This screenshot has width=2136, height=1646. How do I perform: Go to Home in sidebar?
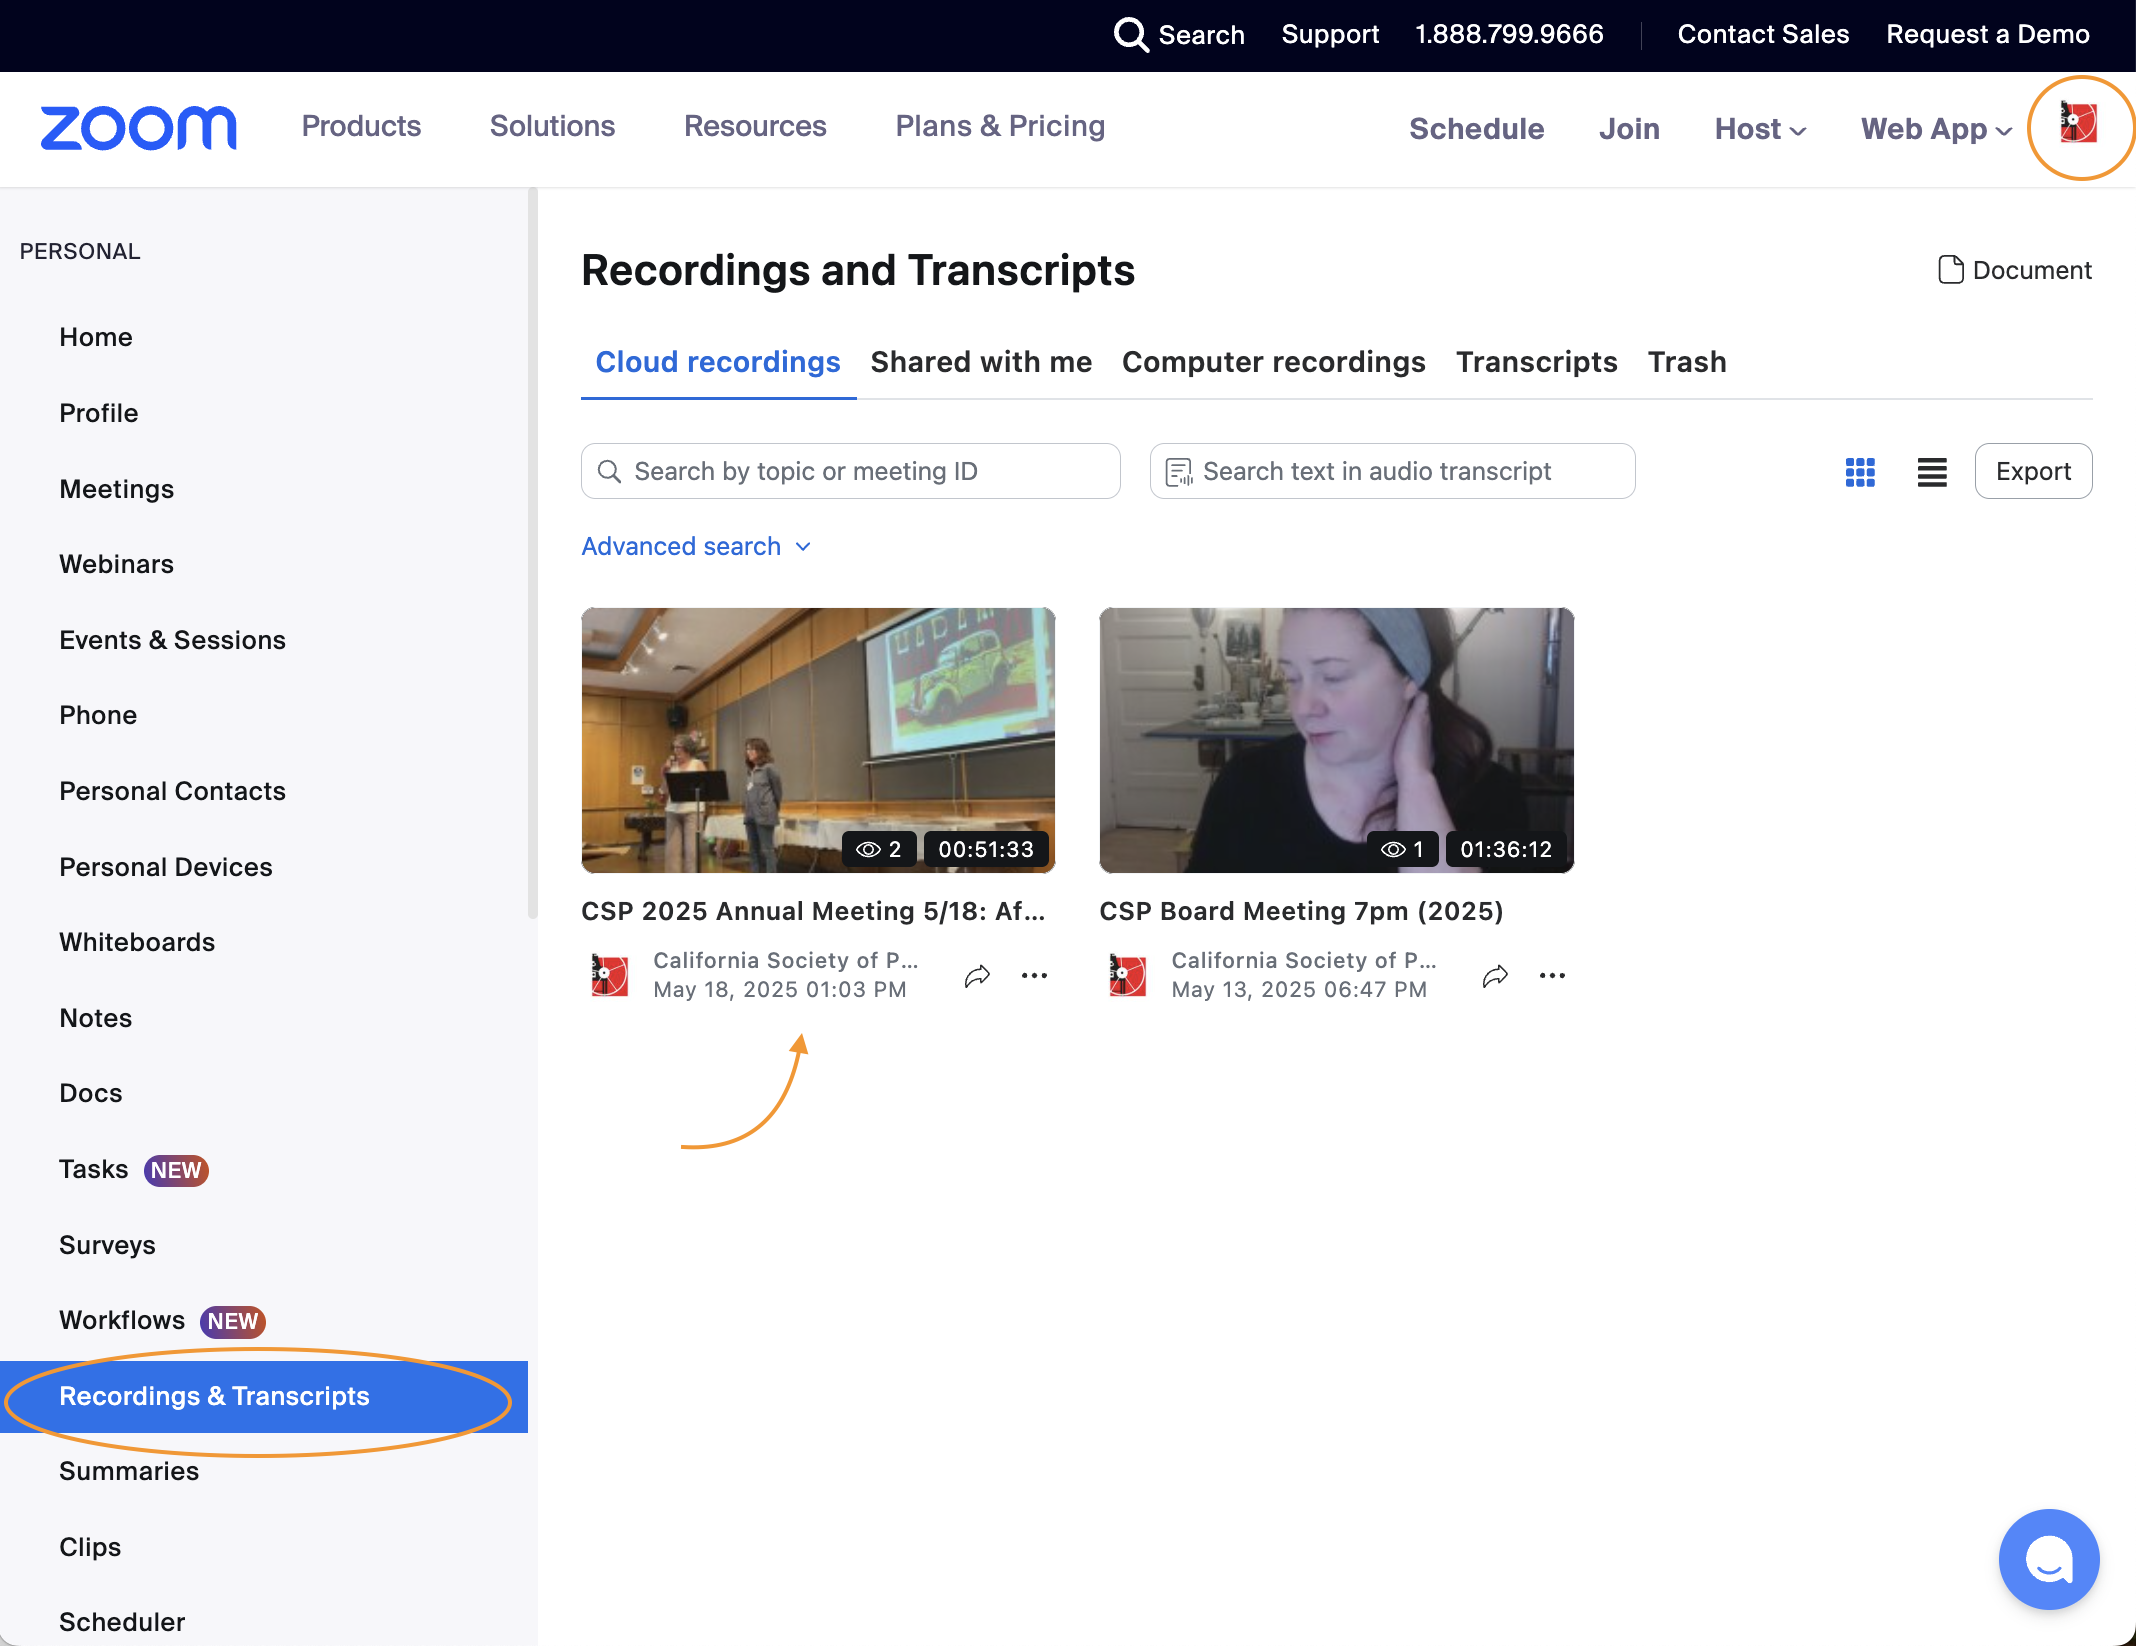[96, 337]
